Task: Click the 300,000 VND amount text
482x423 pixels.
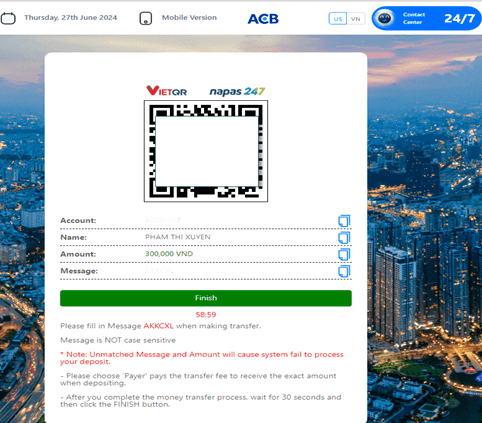Action: pos(169,254)
